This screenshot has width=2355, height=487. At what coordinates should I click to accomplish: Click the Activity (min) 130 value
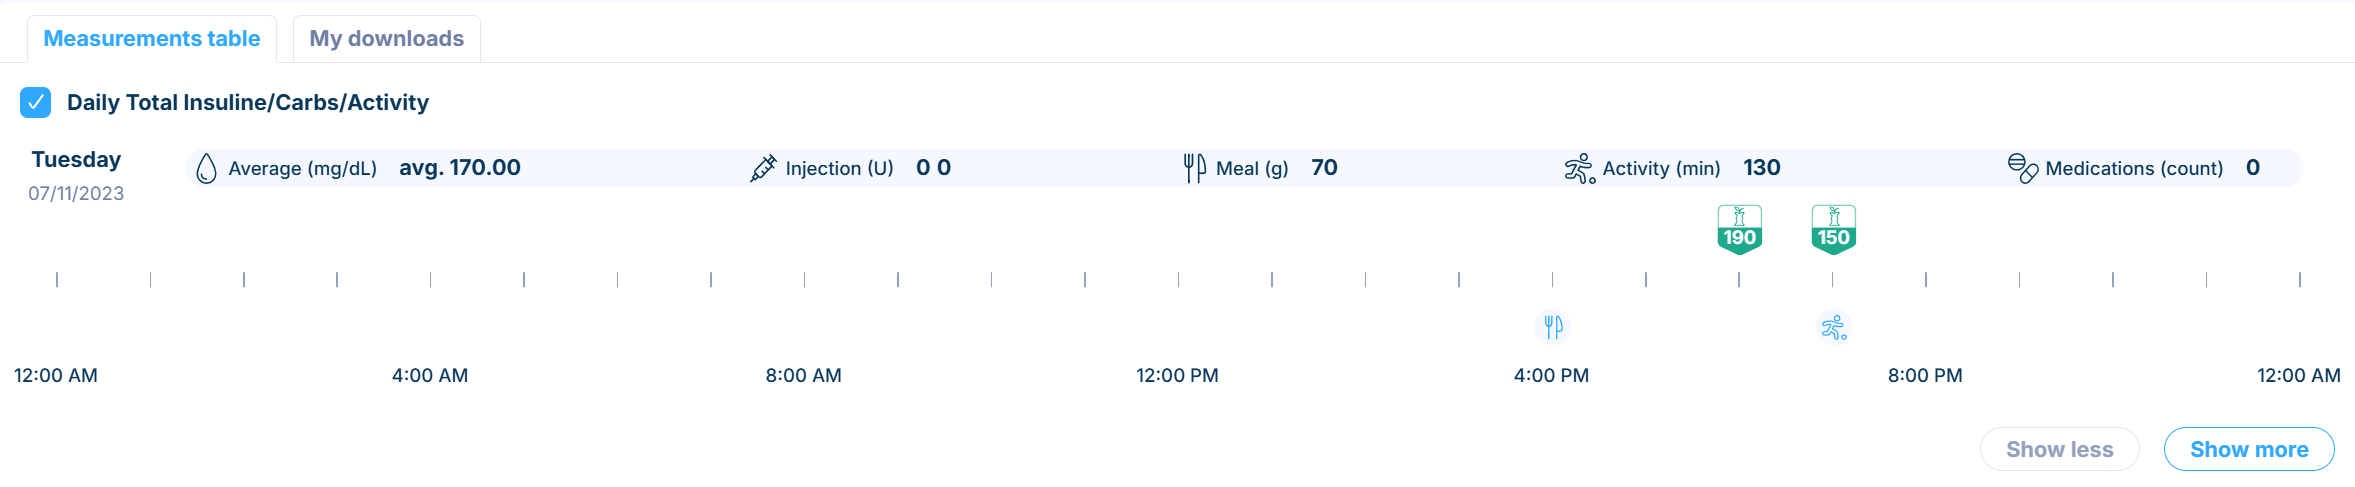point(1762,167)
